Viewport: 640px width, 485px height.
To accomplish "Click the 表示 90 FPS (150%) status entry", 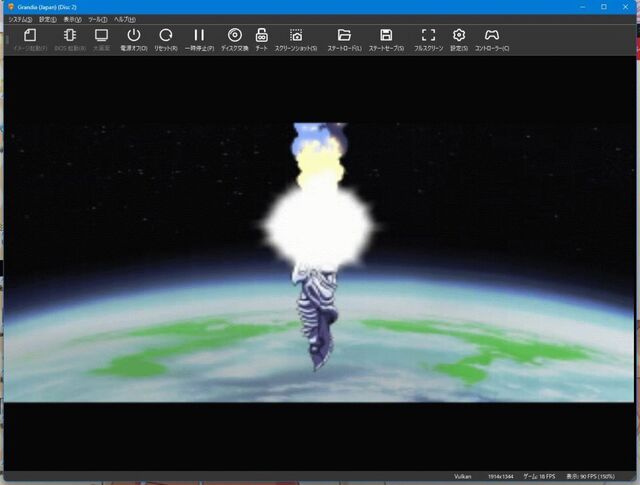I will [590, 476].
